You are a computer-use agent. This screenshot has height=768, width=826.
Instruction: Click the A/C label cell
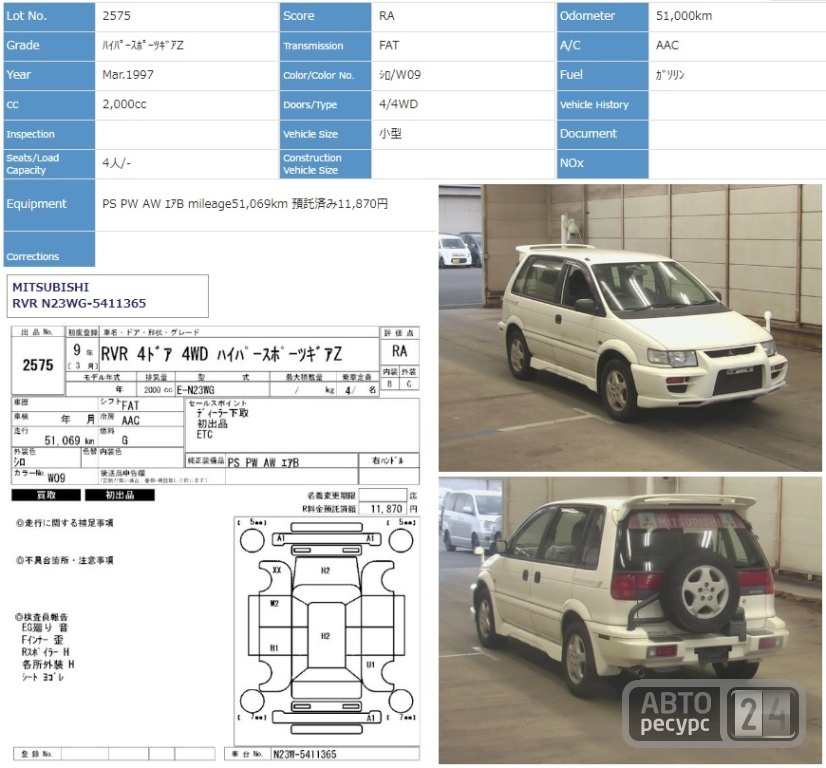[602, 46]
